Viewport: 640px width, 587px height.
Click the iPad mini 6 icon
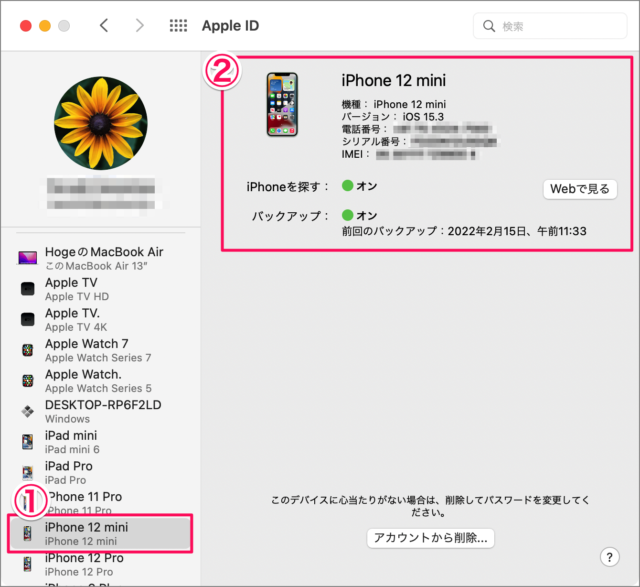tap(28, 442)
